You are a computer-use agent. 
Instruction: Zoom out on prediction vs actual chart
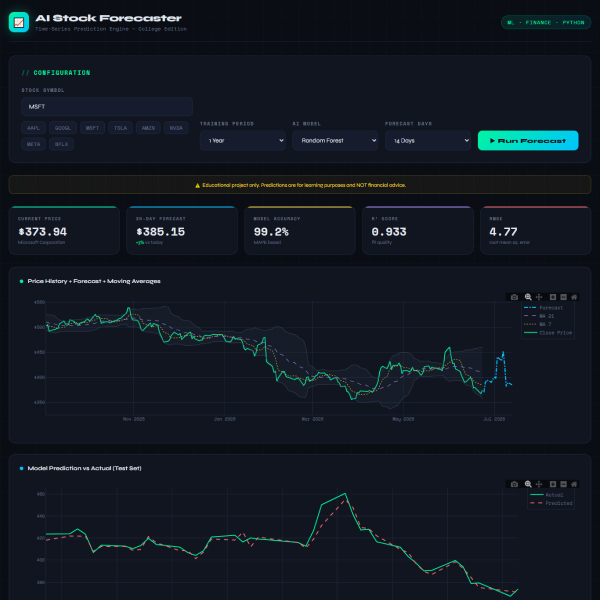coord(563,484)
